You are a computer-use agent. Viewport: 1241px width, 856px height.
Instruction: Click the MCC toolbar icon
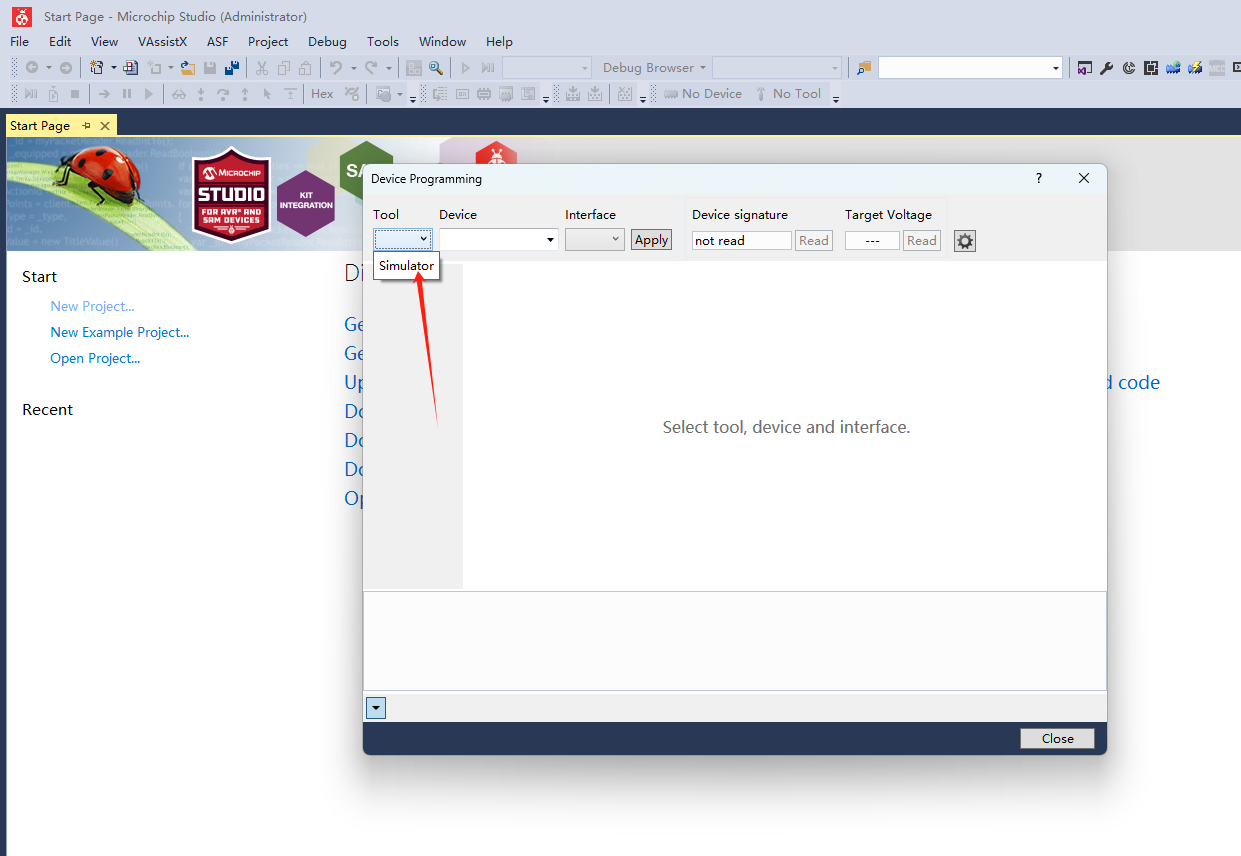pyautogui.click(x=1217, y=68)
